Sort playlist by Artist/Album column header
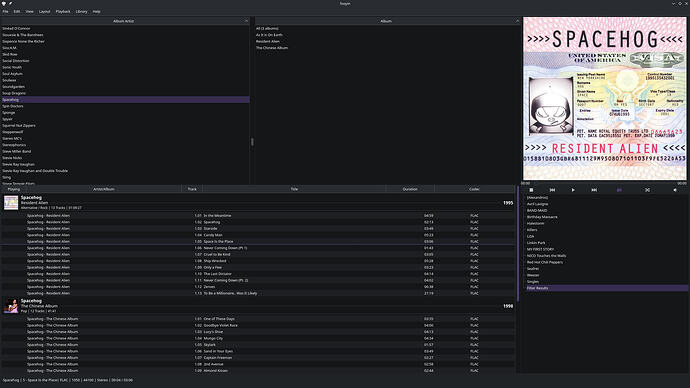The image size is (690, 388). 104,189
